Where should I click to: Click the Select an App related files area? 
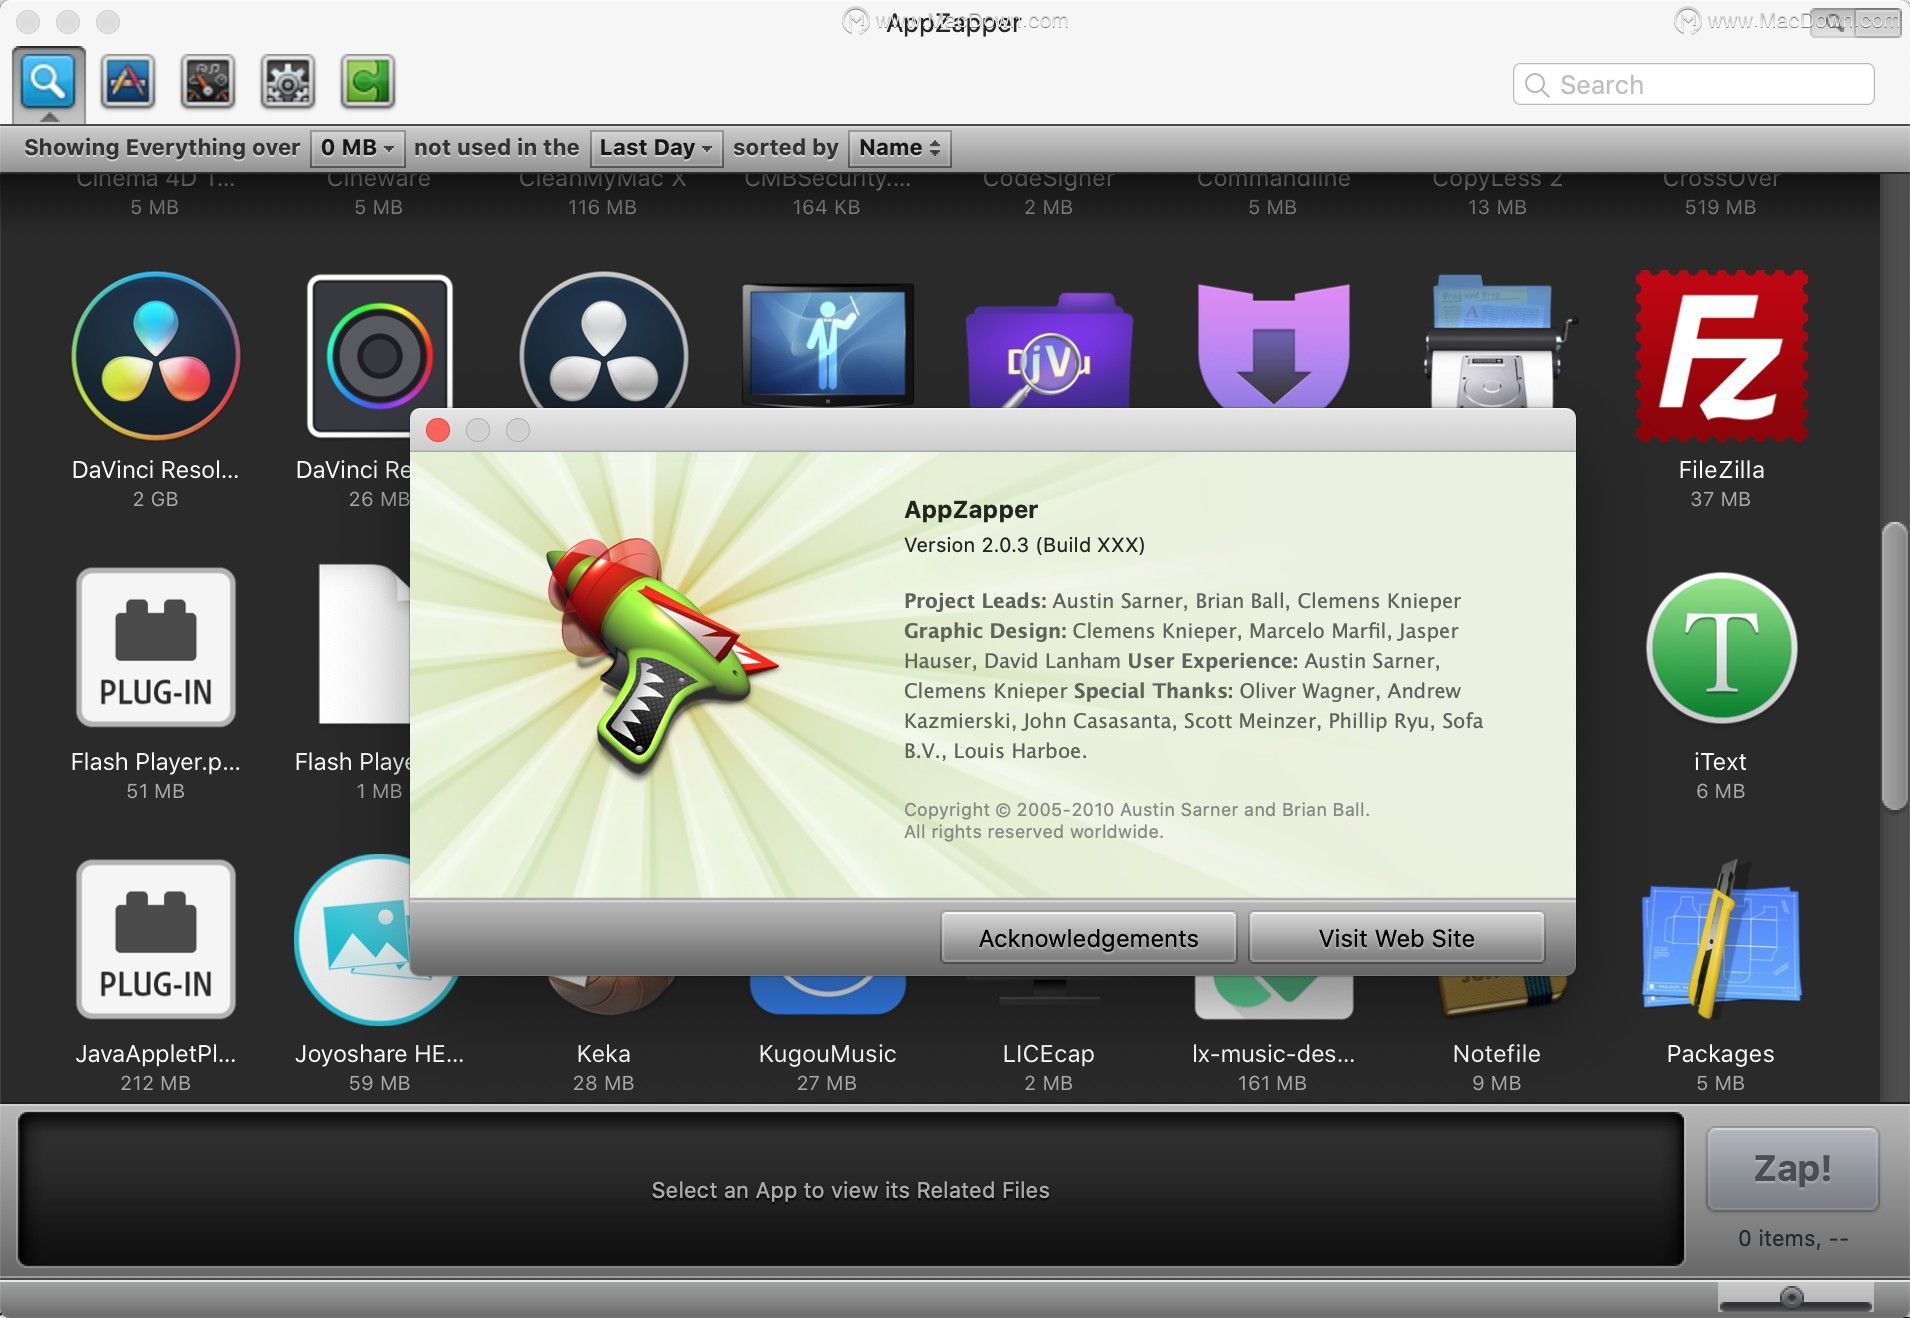tap(851, 1190)
